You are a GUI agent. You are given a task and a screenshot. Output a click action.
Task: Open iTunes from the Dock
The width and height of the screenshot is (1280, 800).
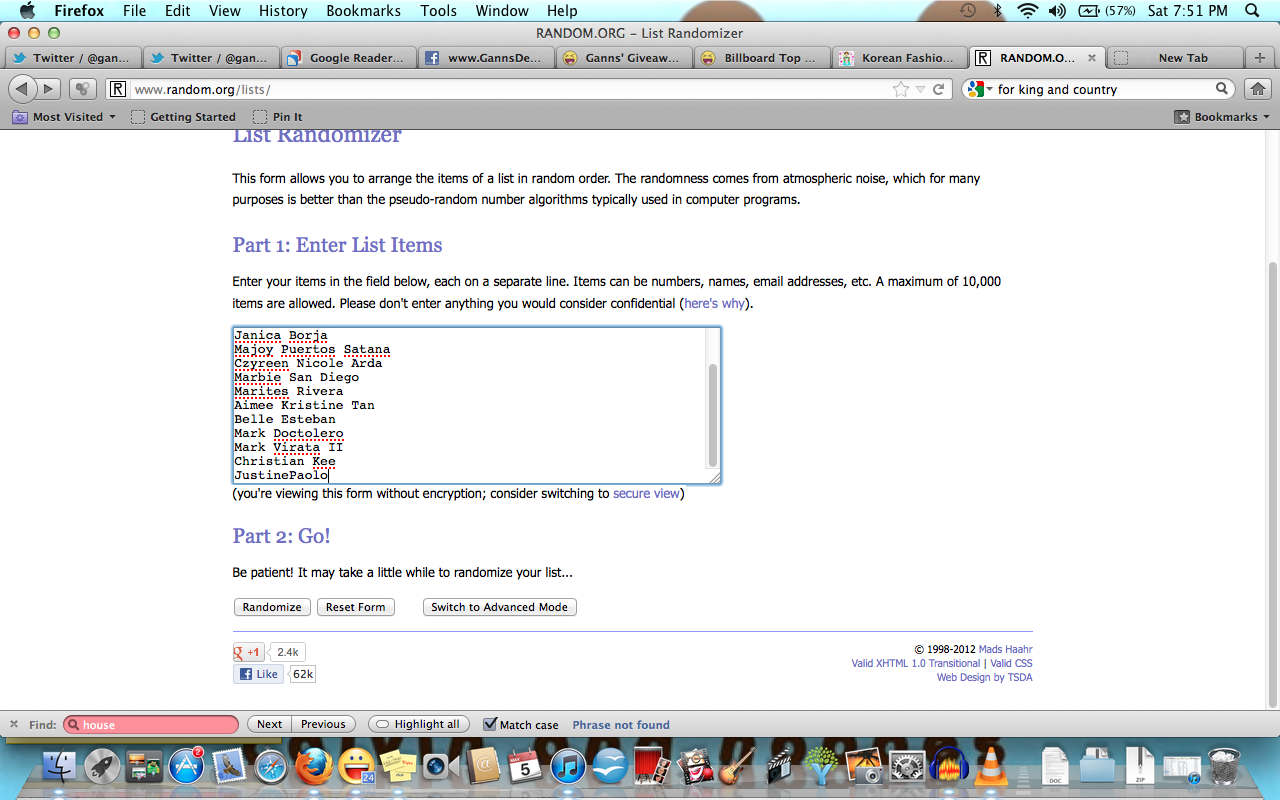(x=567, y=767)
